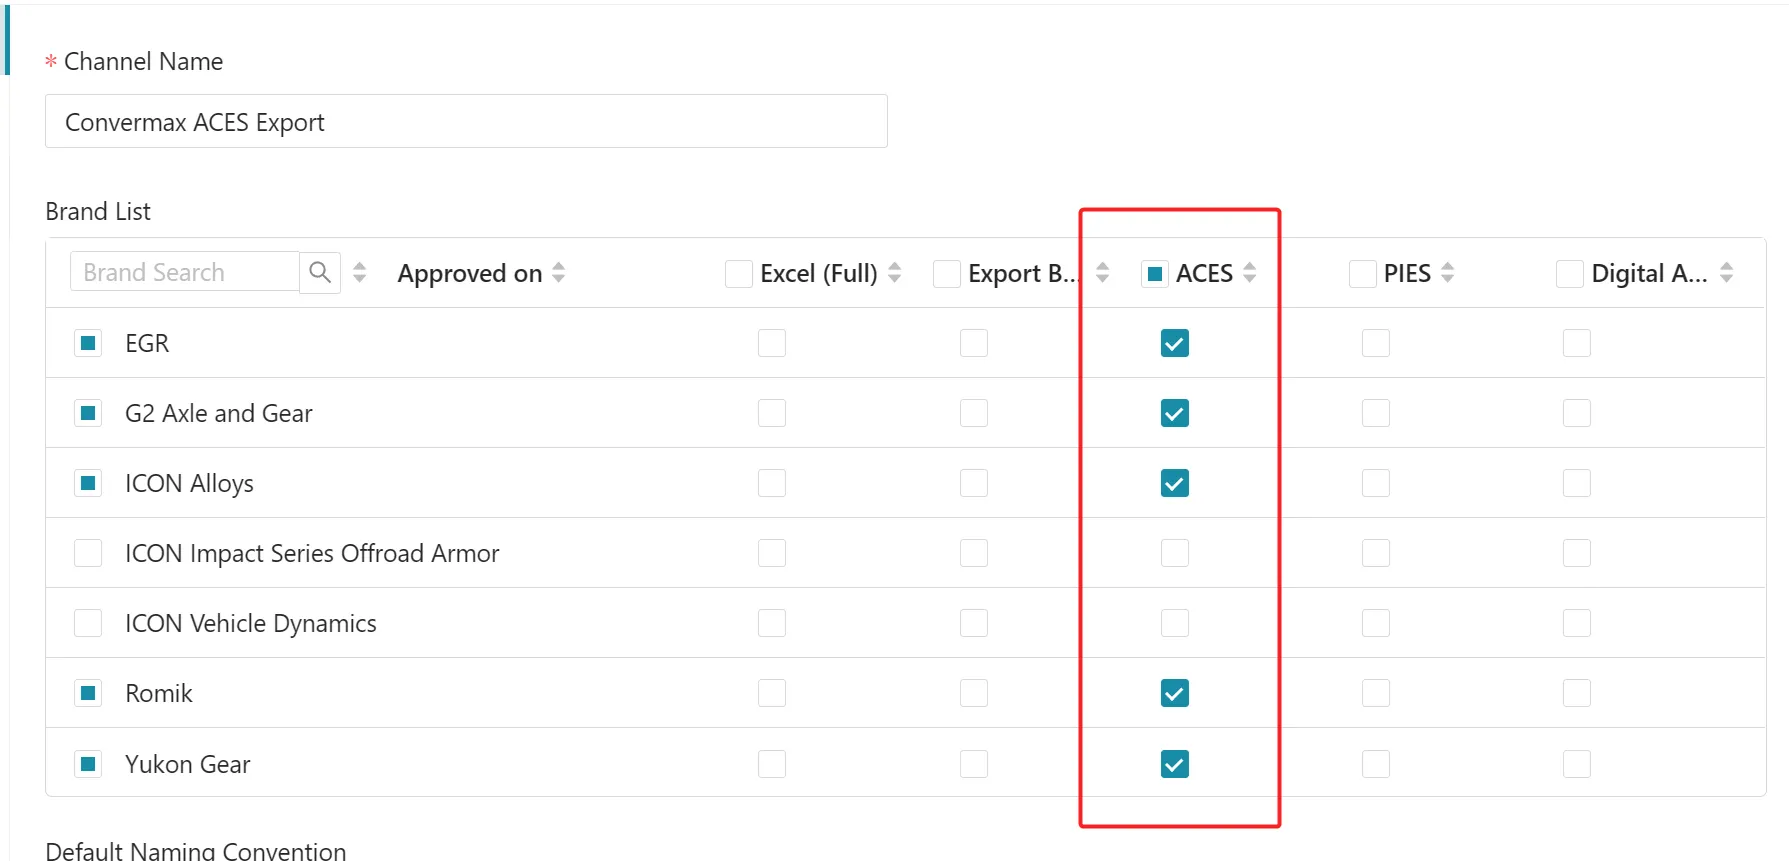
Task: Check the Digital A... header checkbox
Action: pos(1570,273)
